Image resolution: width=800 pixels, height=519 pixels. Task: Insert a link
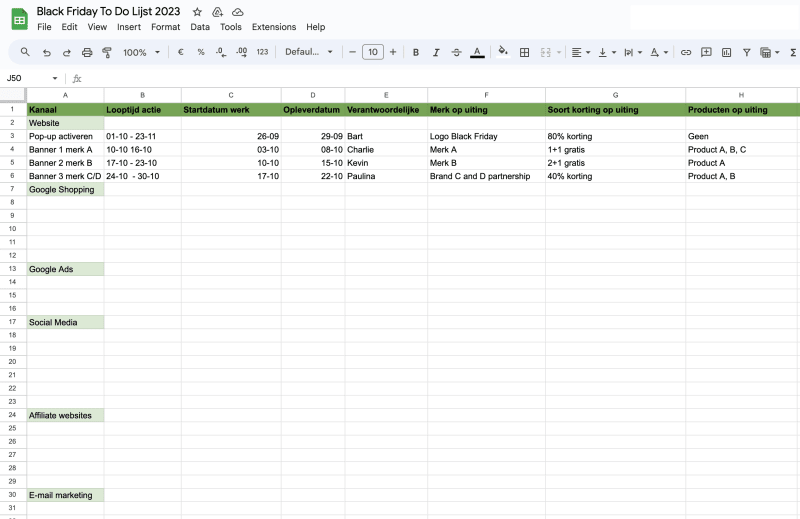click(686, 52)
